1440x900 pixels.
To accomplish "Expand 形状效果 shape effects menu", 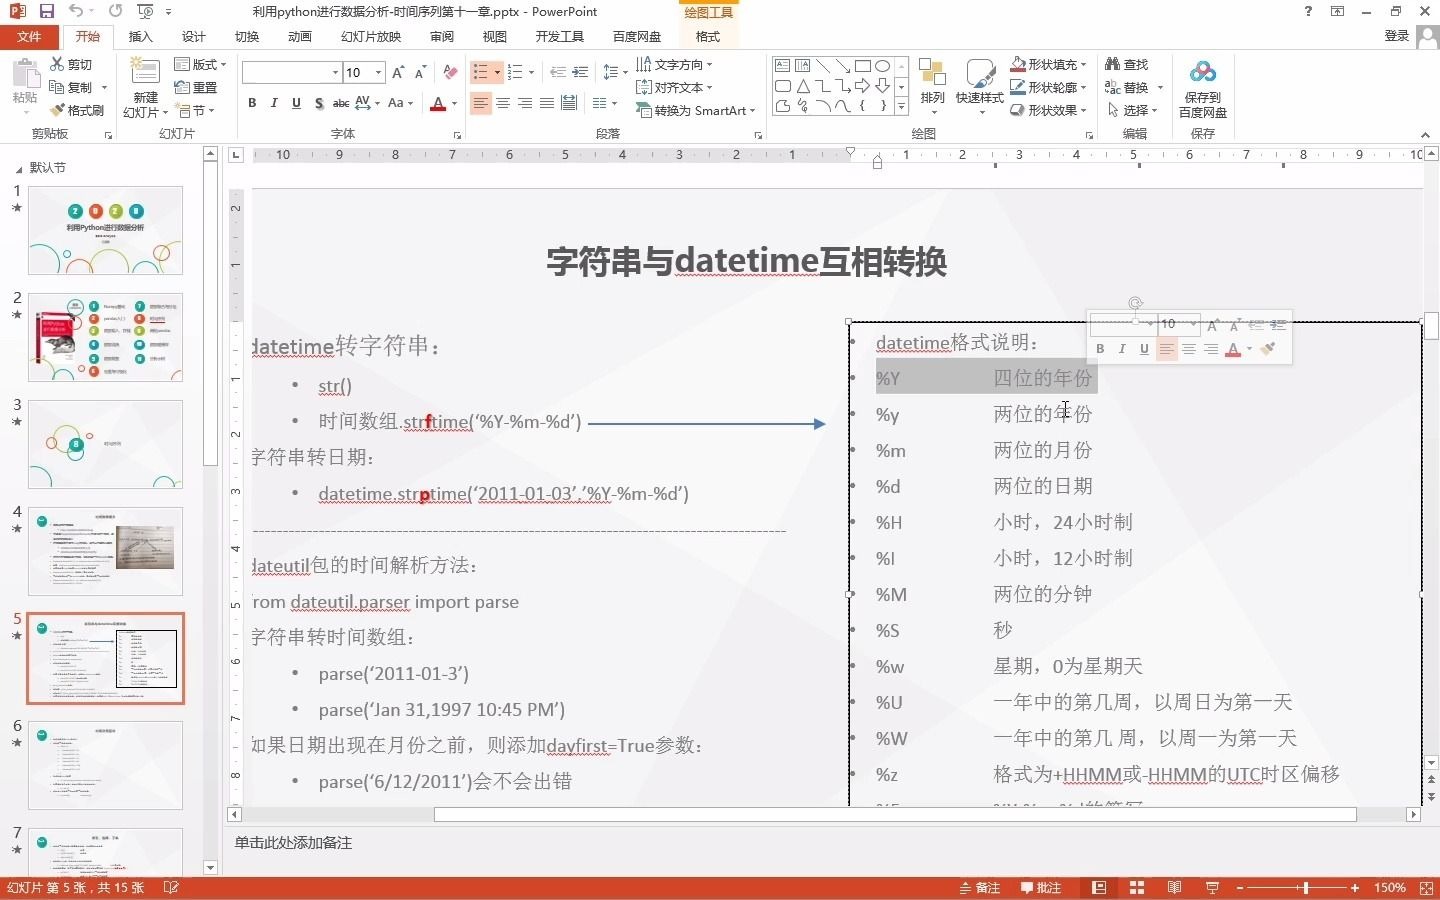I will 1048,110.
